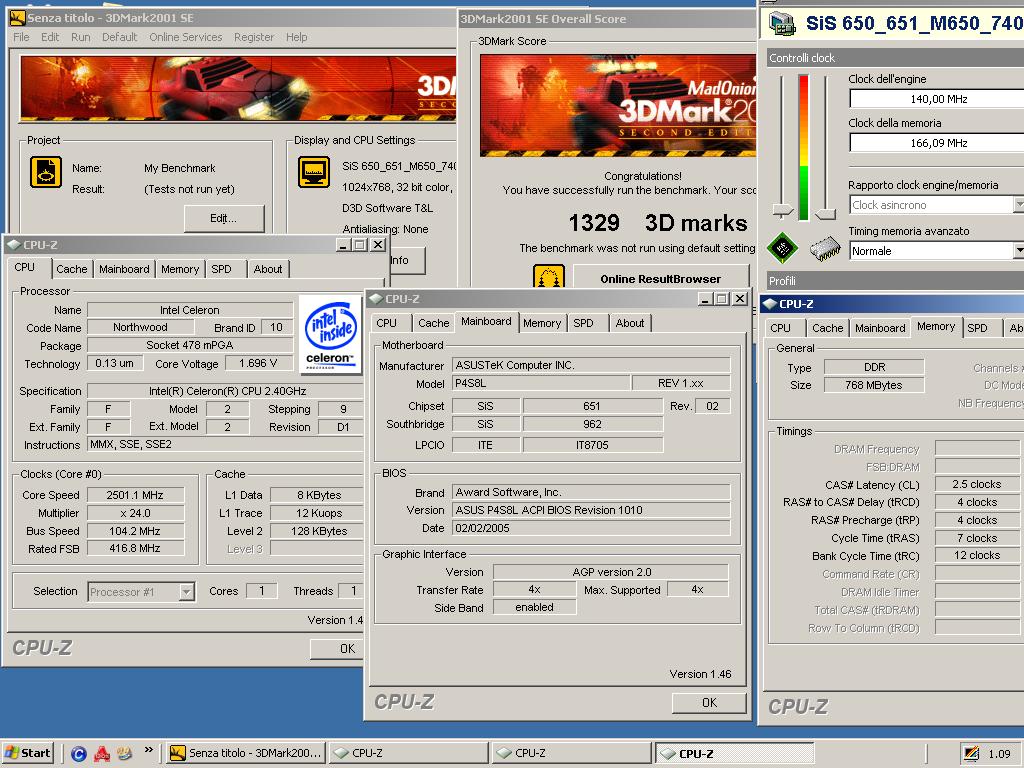Open the Help menu in 3DMark
Screen dimensions: 1024x768
[x=296, y=37]
